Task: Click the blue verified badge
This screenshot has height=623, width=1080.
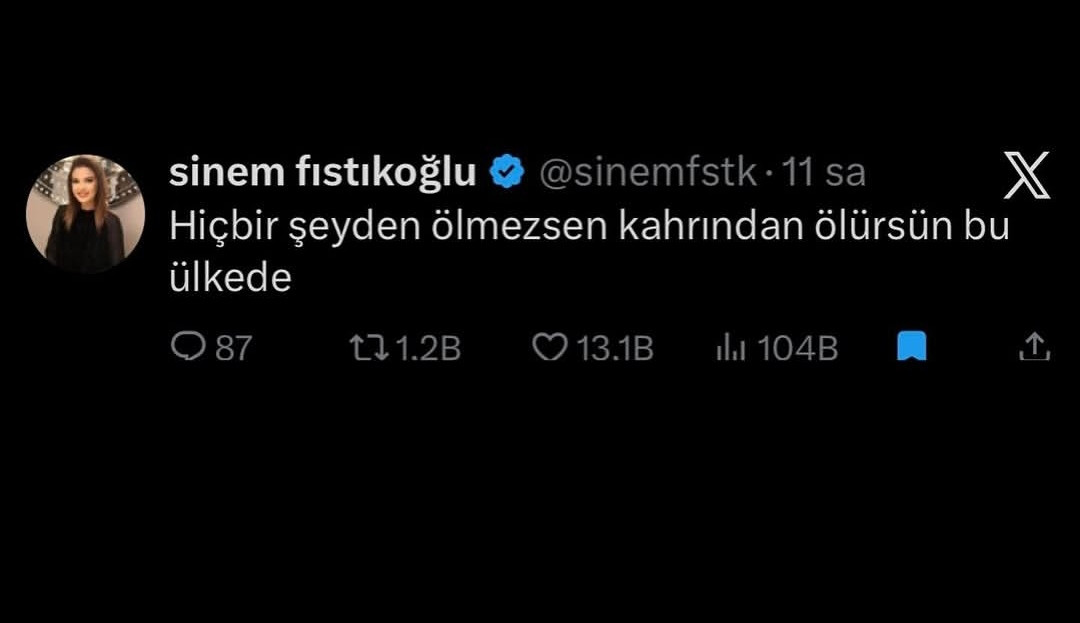Action: 508,173
